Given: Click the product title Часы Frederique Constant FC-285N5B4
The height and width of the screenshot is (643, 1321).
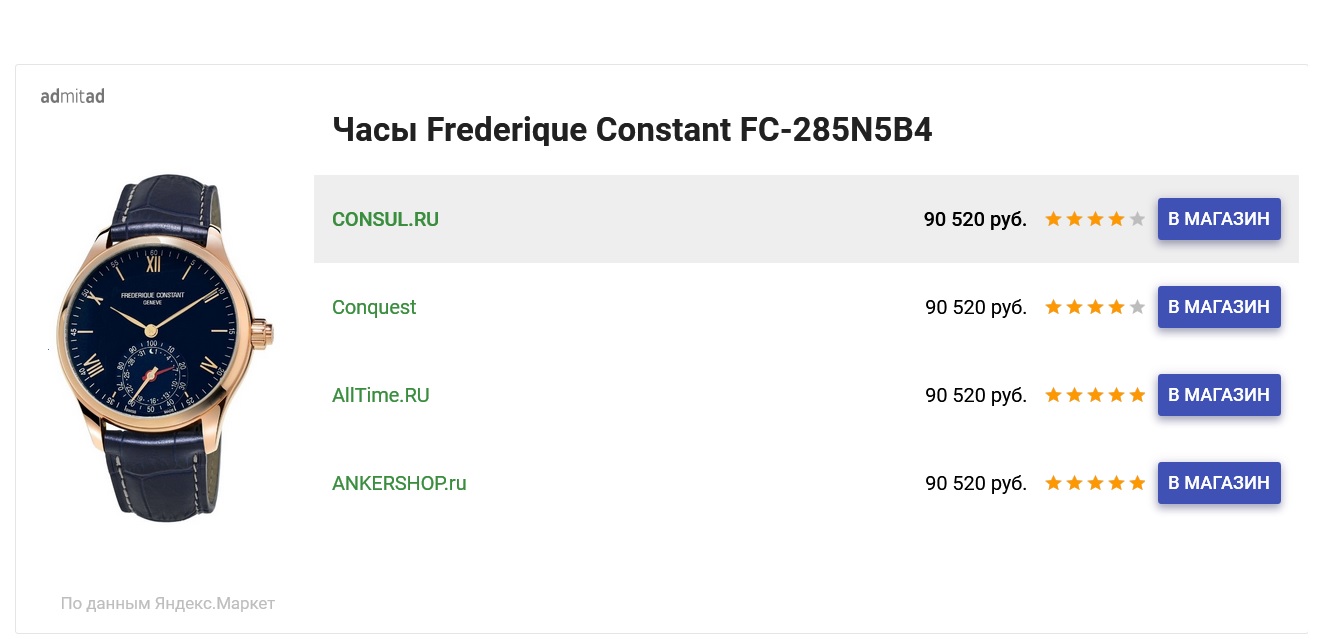Looking at the screenshot, I should point(632,130).
